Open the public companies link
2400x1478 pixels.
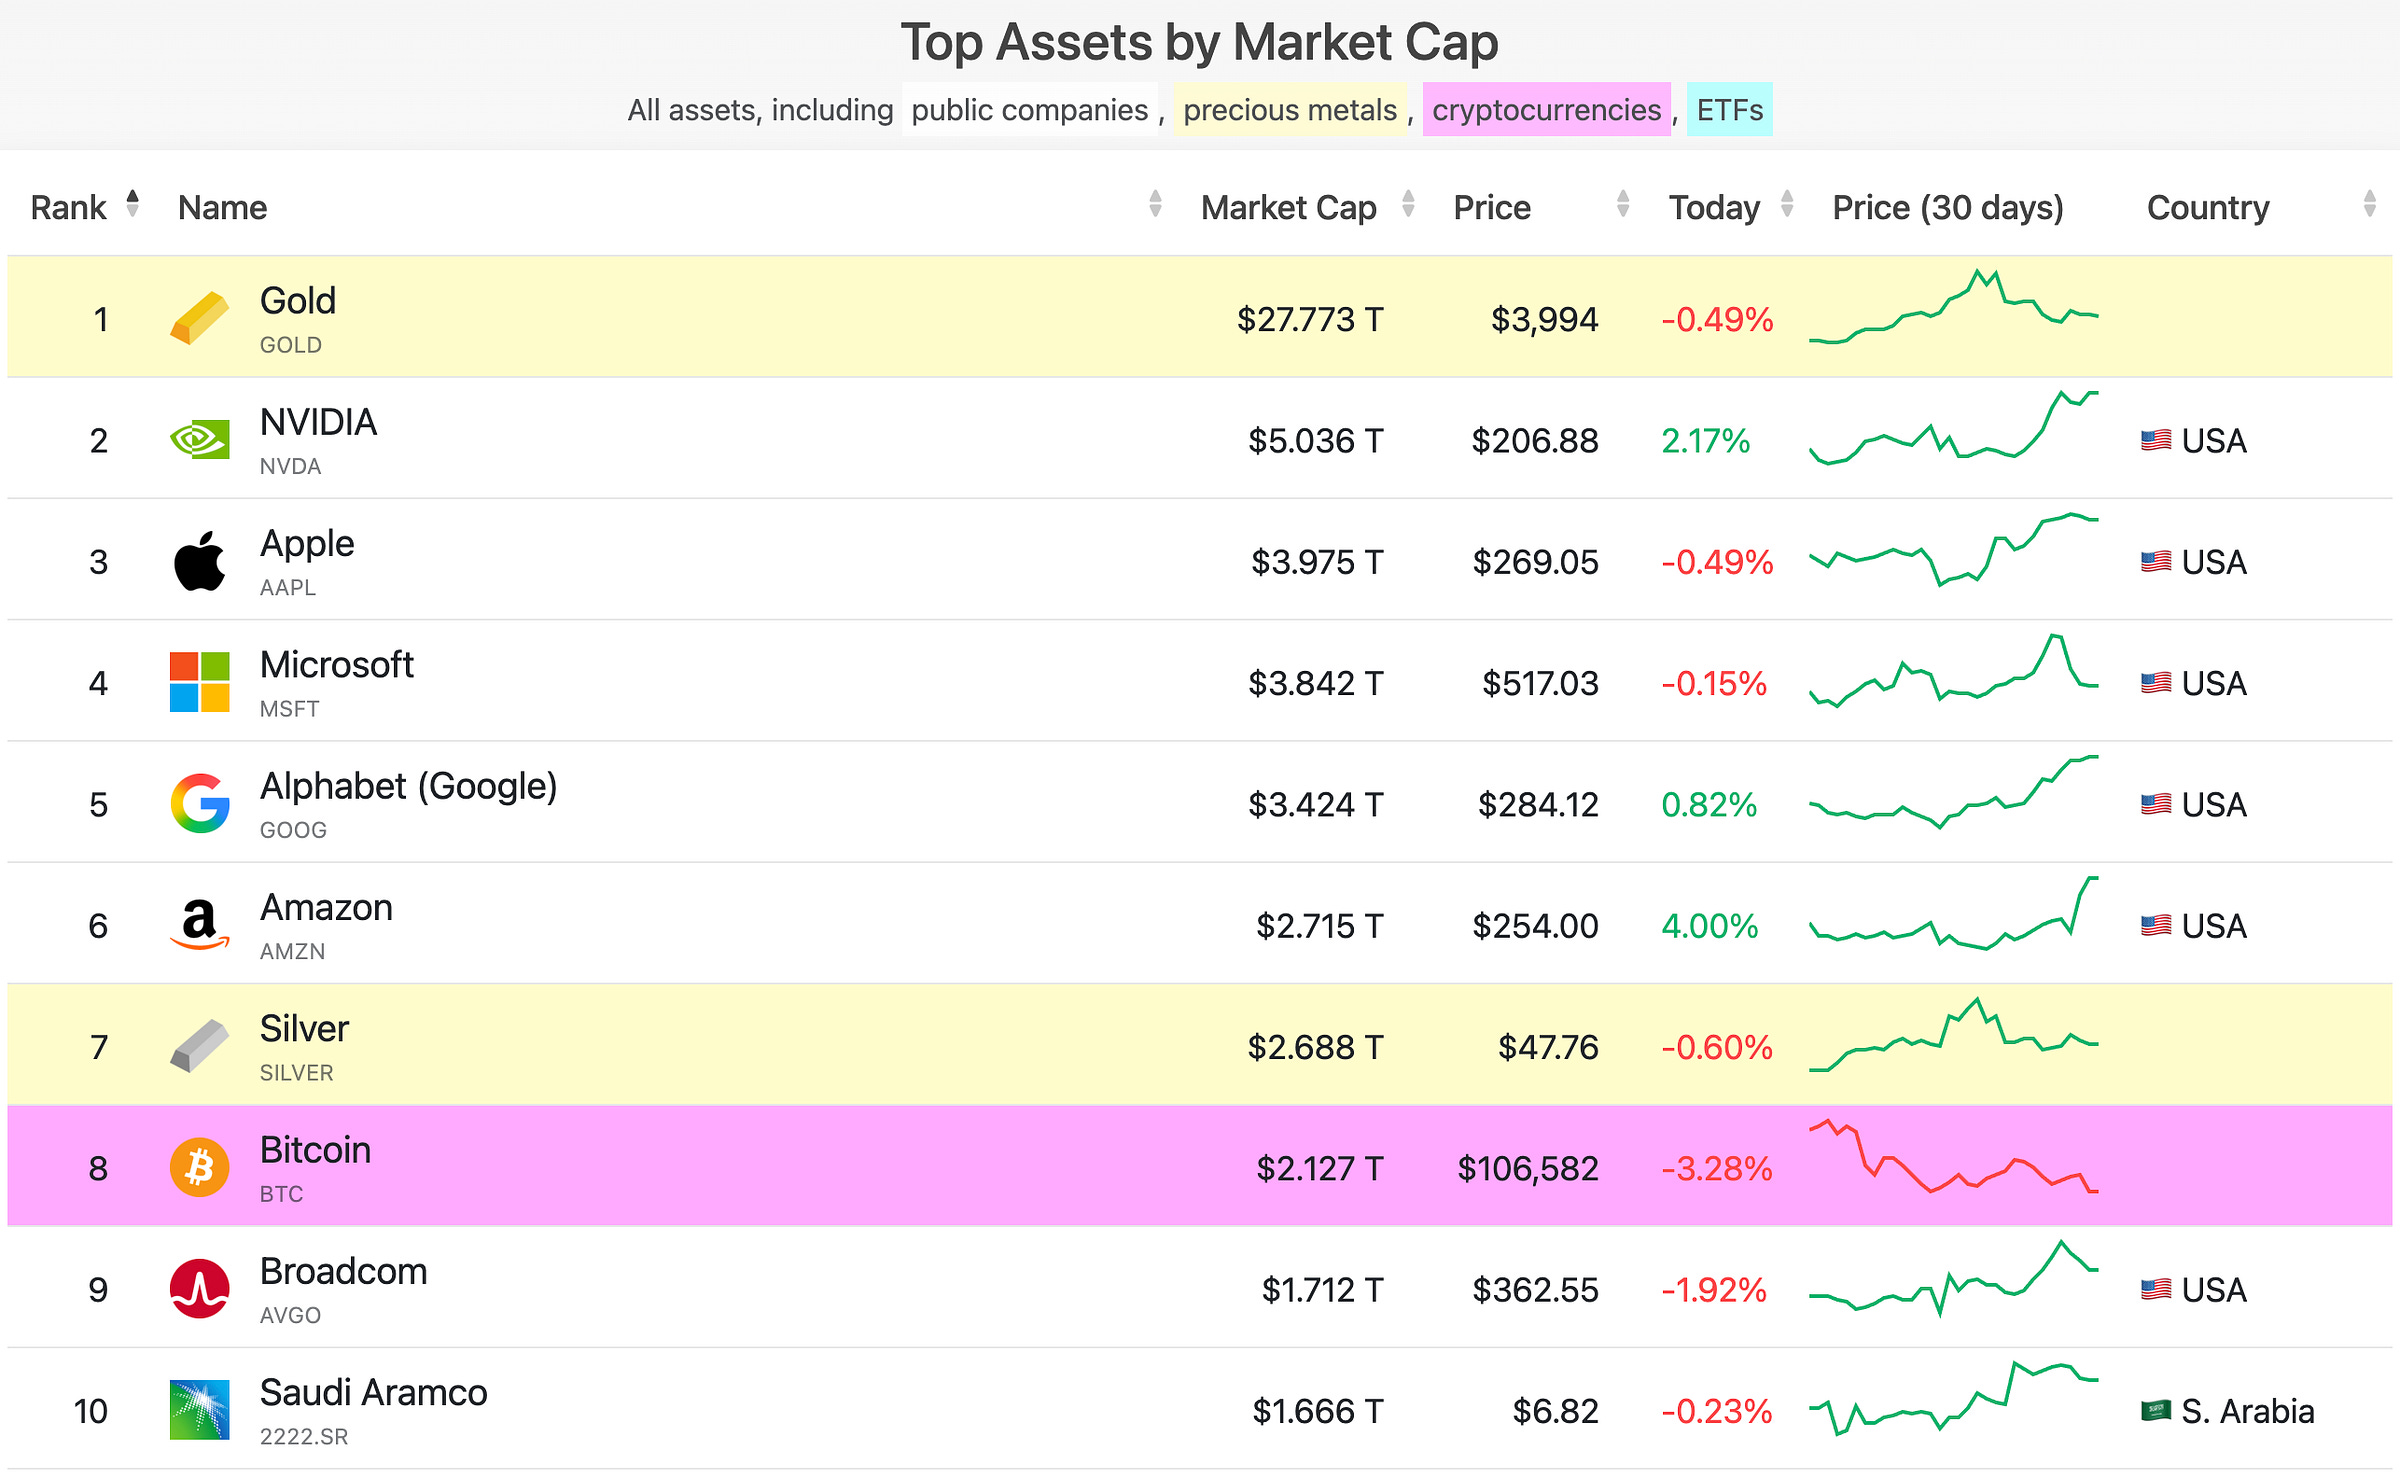[1029, 110]
